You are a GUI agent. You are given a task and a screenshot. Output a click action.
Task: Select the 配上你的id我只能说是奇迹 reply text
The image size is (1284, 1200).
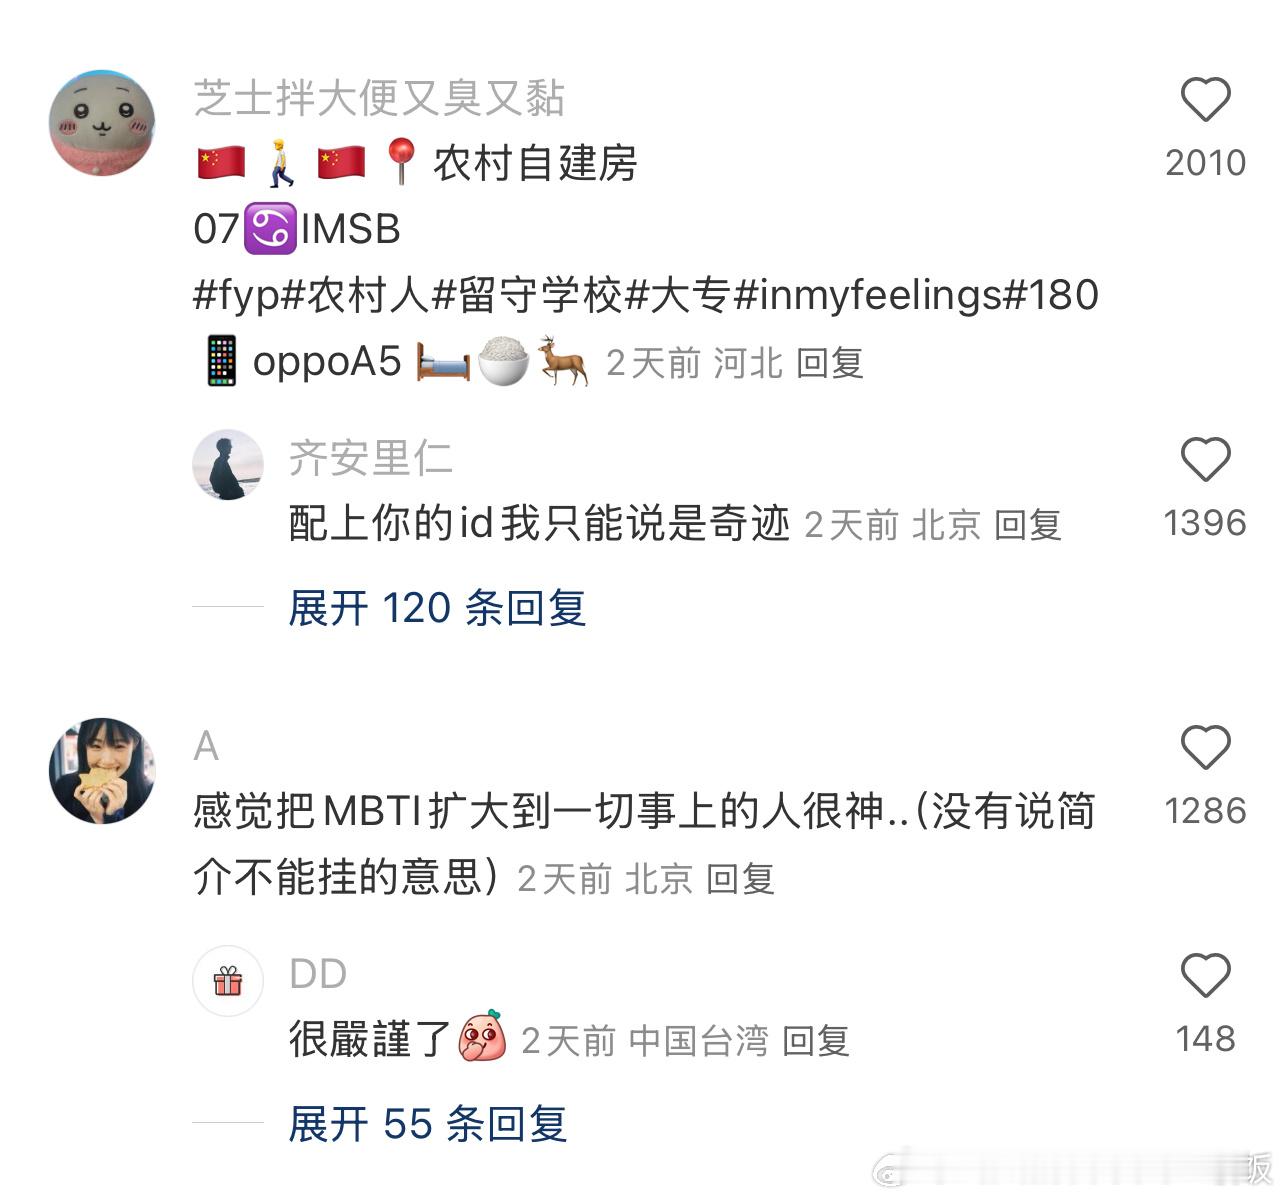(540, 523)
